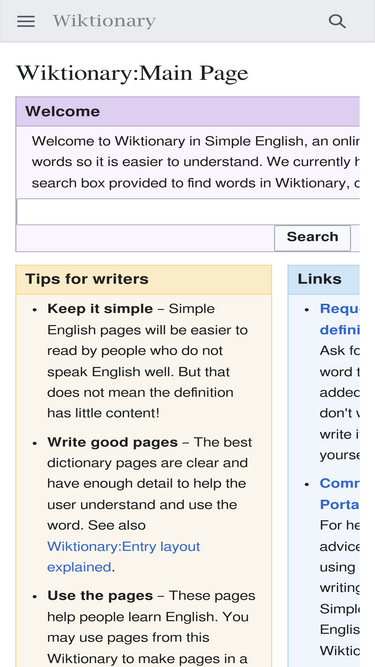Click the Wiktionary:Main Page title
The image size is (375, 667).
click(132, 73)
